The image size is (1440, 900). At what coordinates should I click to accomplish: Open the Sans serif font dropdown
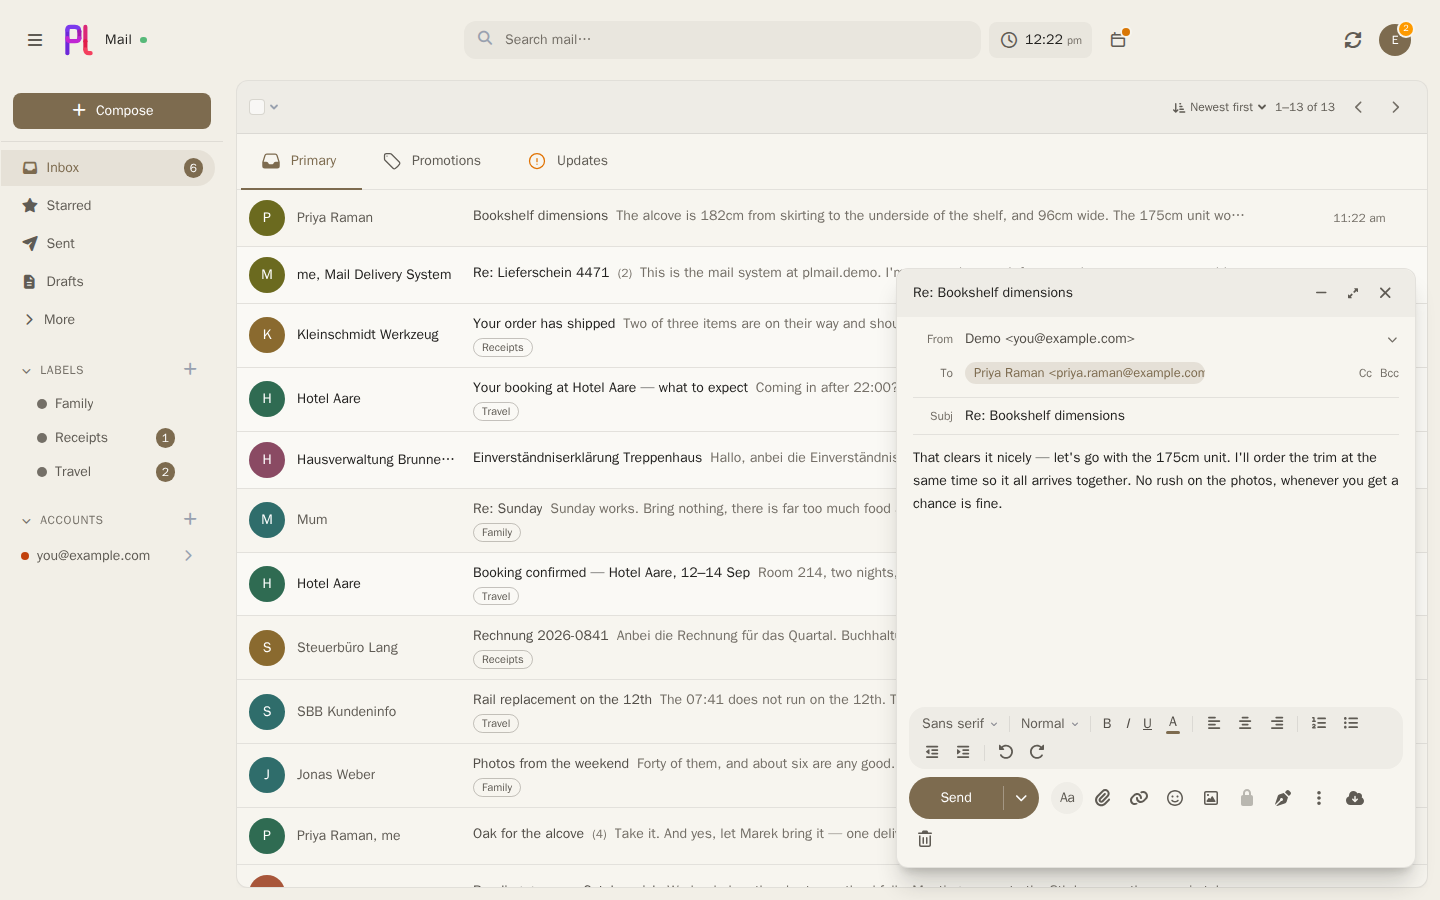point(960,723)
